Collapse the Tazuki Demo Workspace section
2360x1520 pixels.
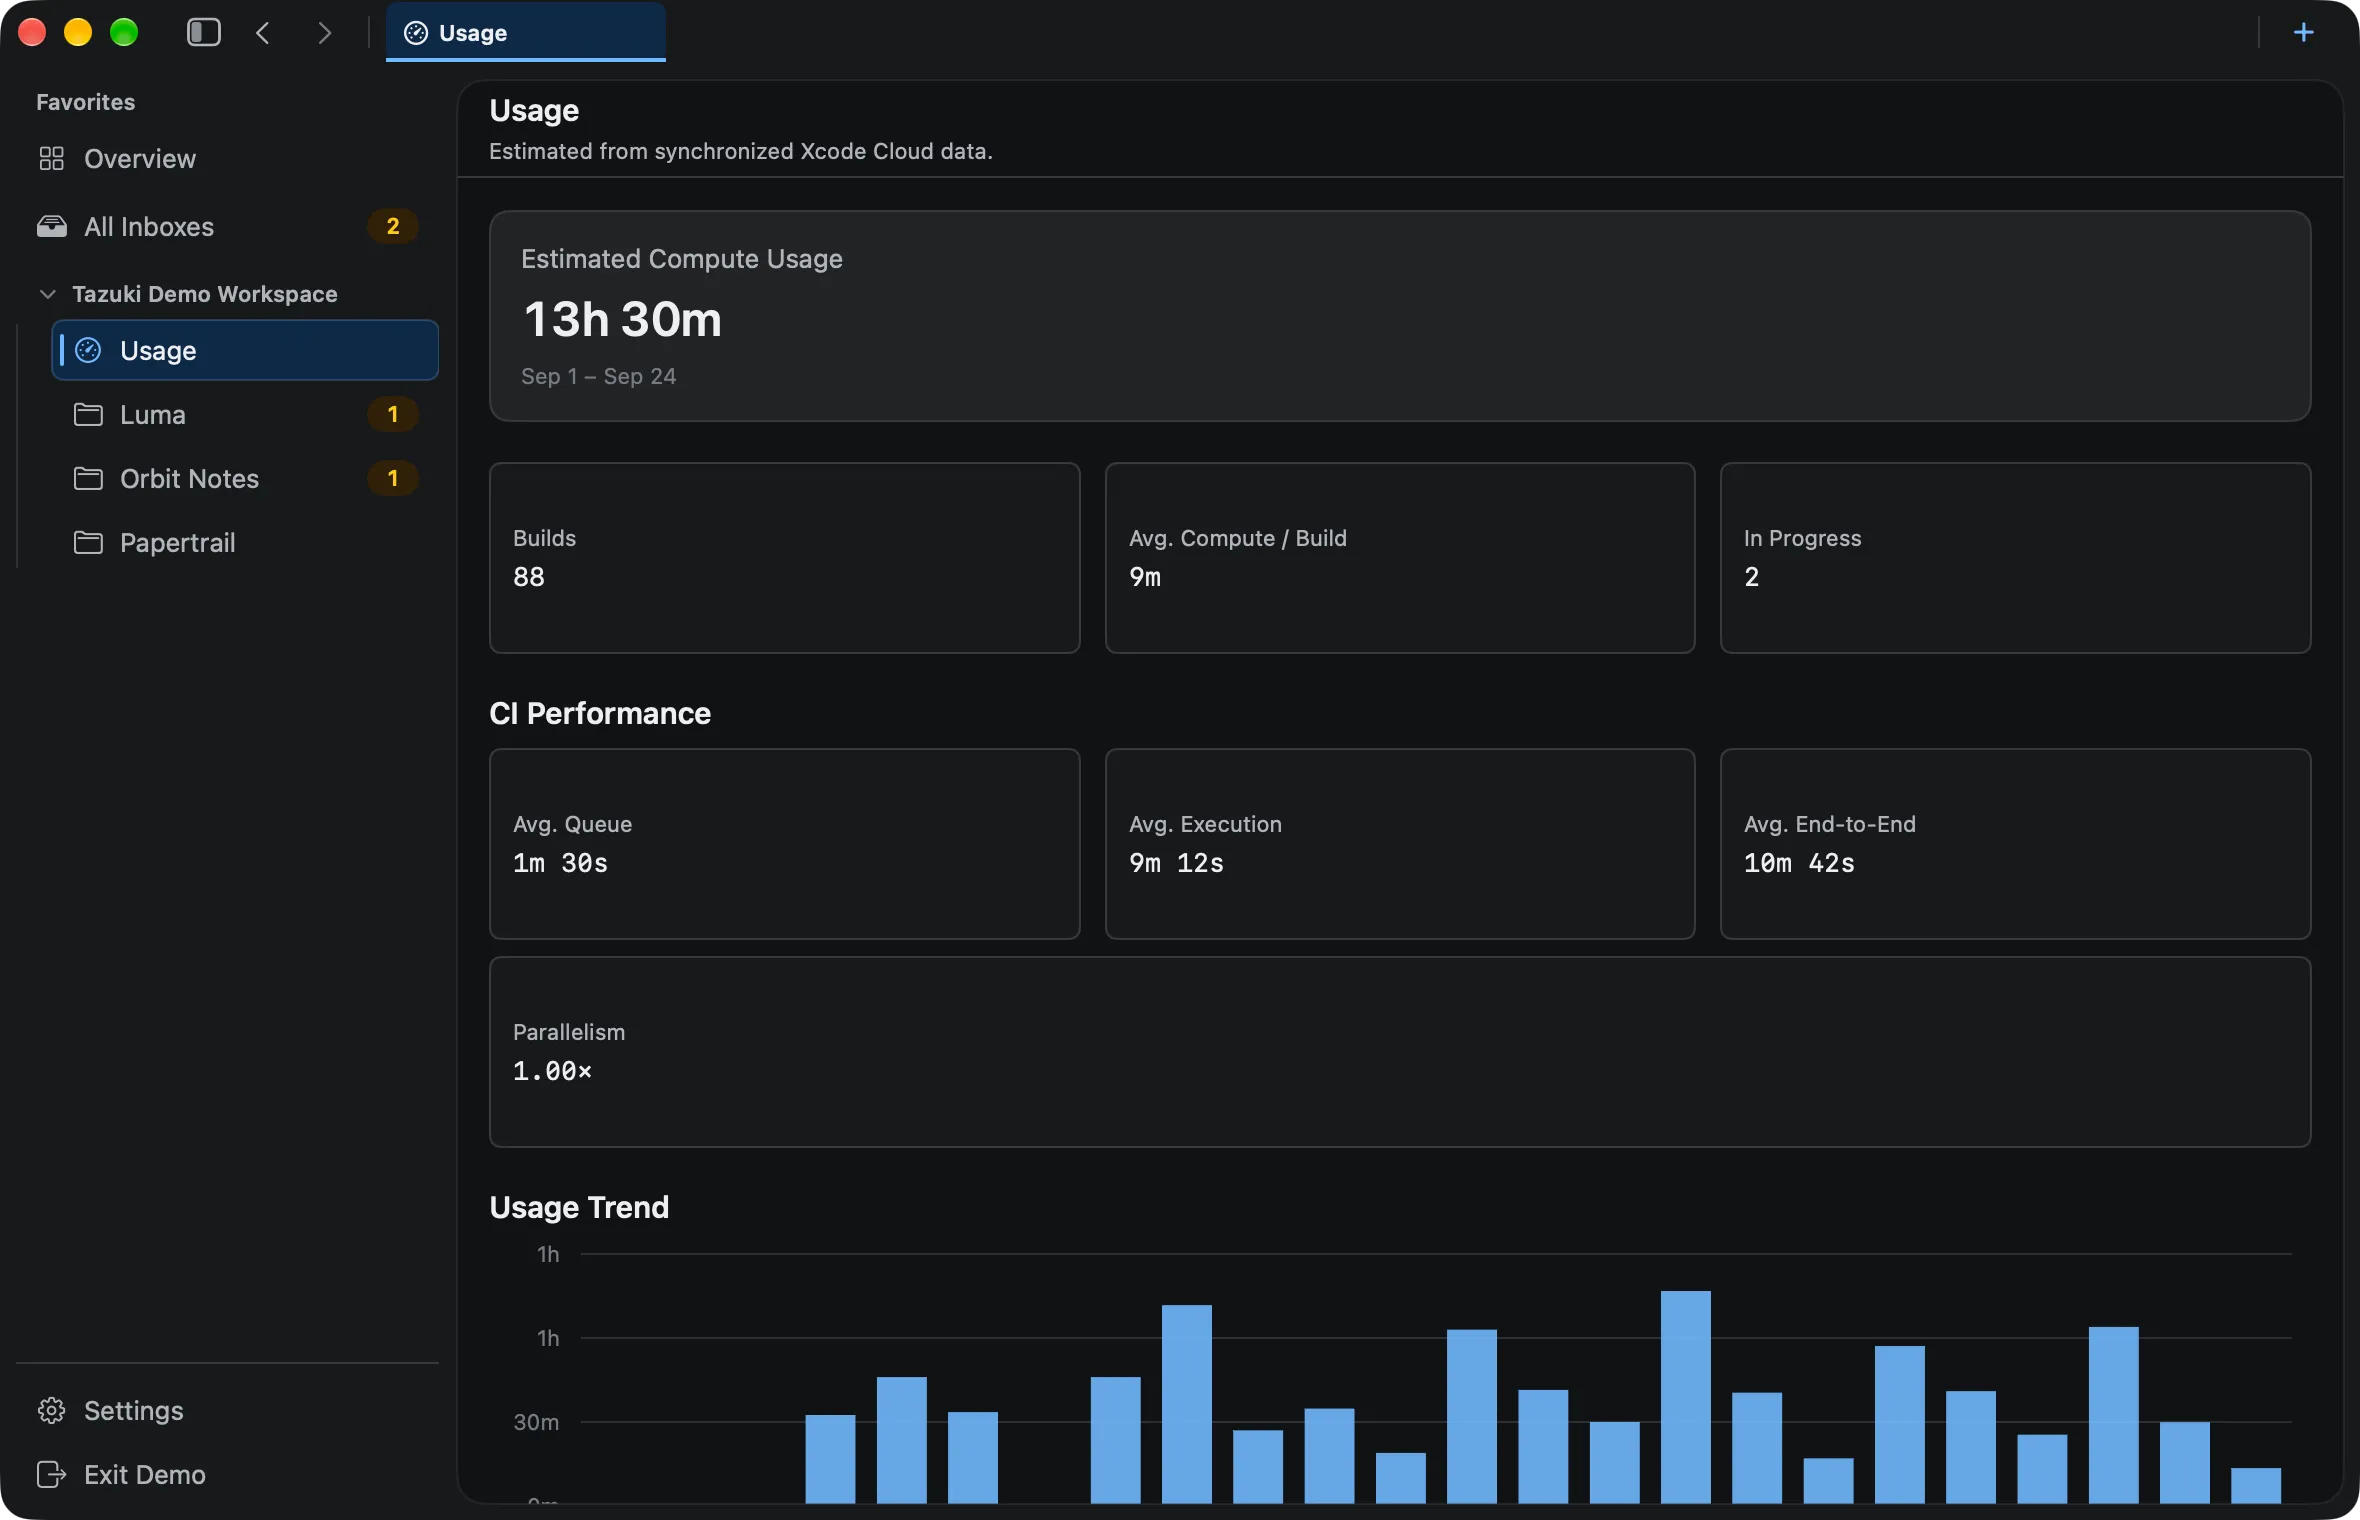(x=47, y=293)
